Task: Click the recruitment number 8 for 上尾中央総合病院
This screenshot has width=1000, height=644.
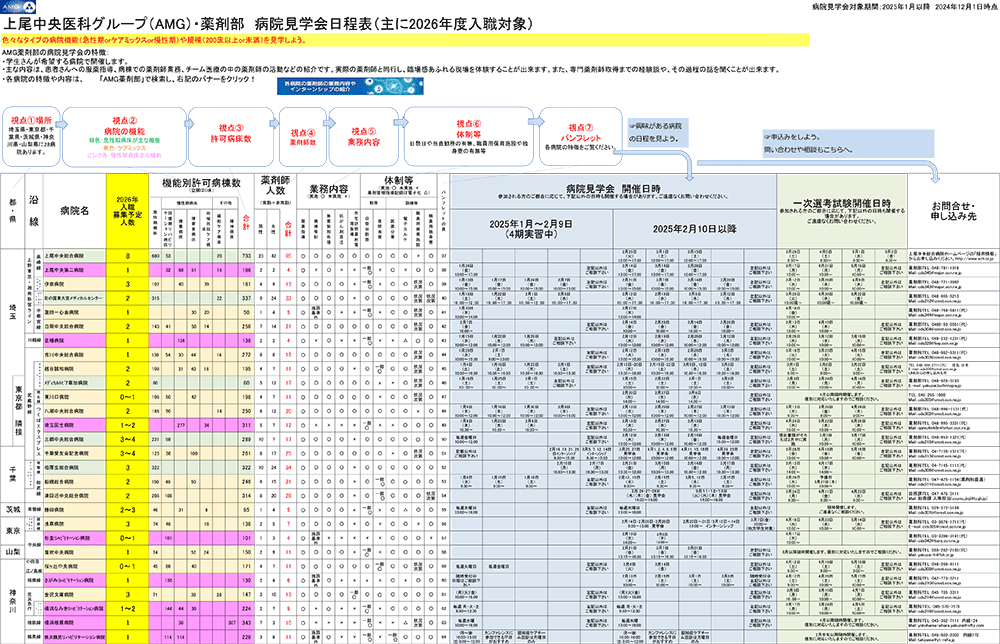Action: pos(128,256)
